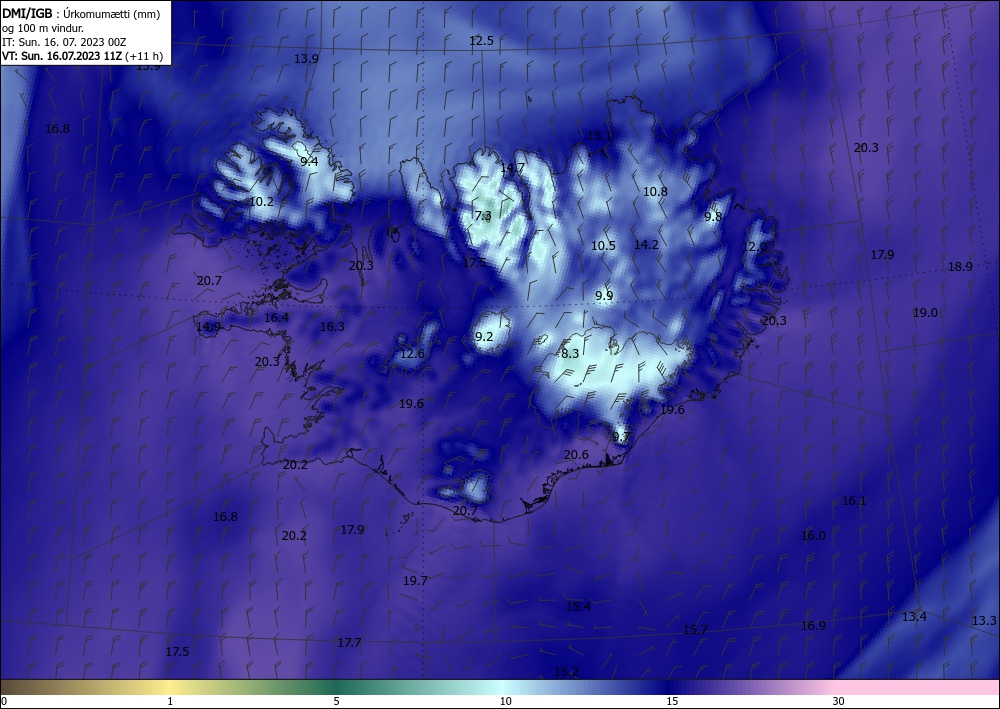Click the 16.3 value on the map
This screenshot has height=709, width=1000.
[x=332, y=326]
